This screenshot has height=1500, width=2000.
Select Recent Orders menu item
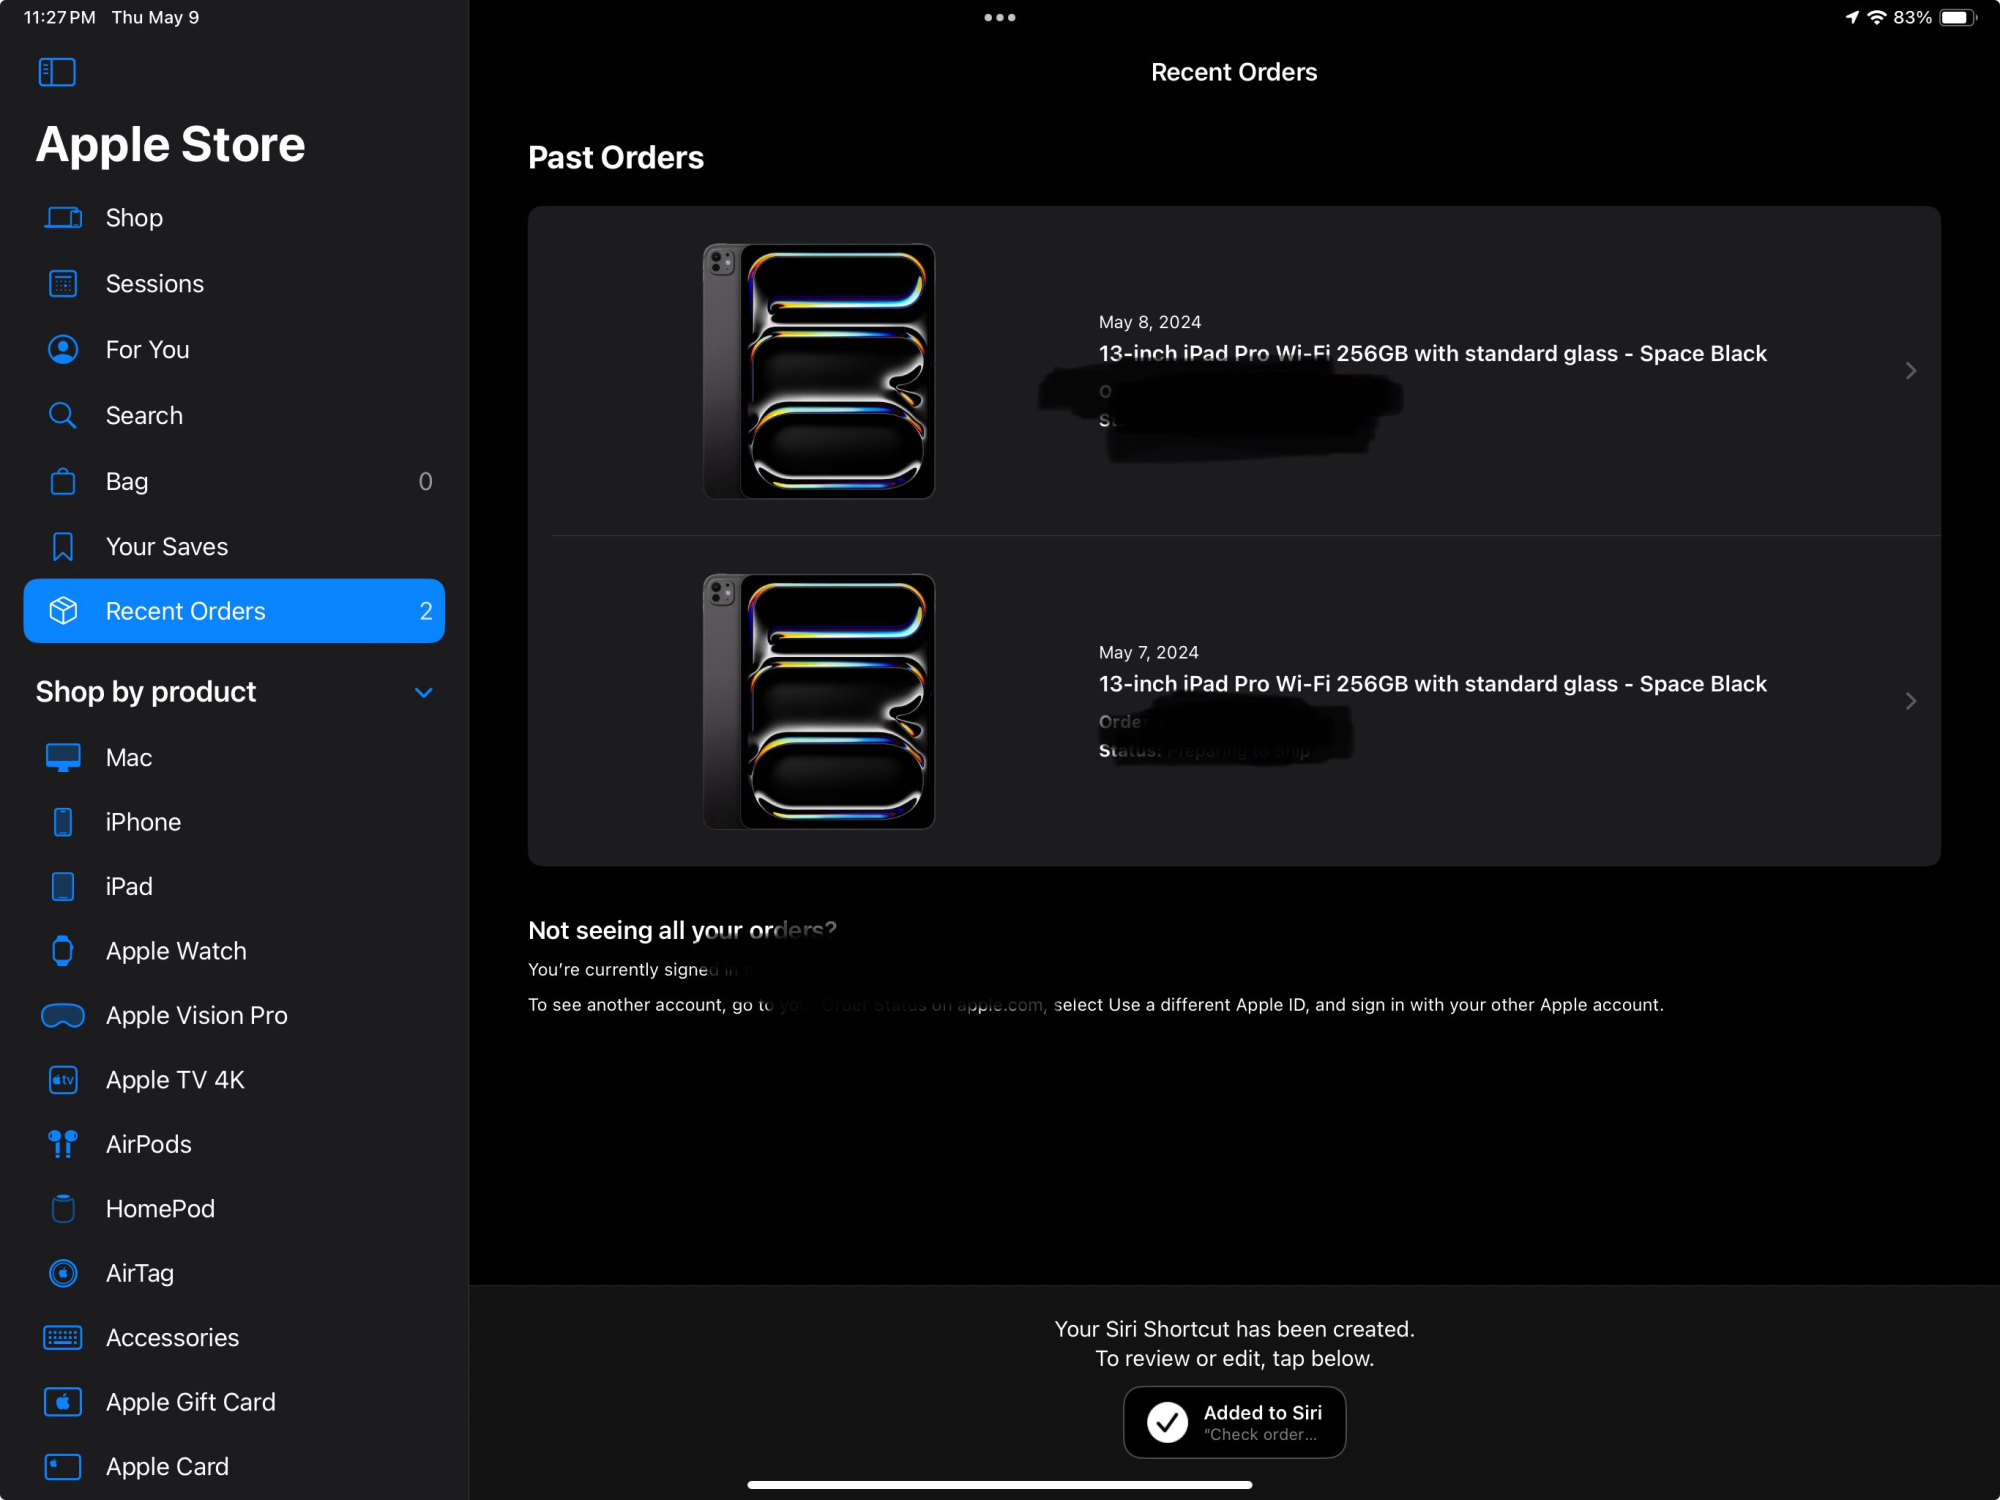[234, 611]
